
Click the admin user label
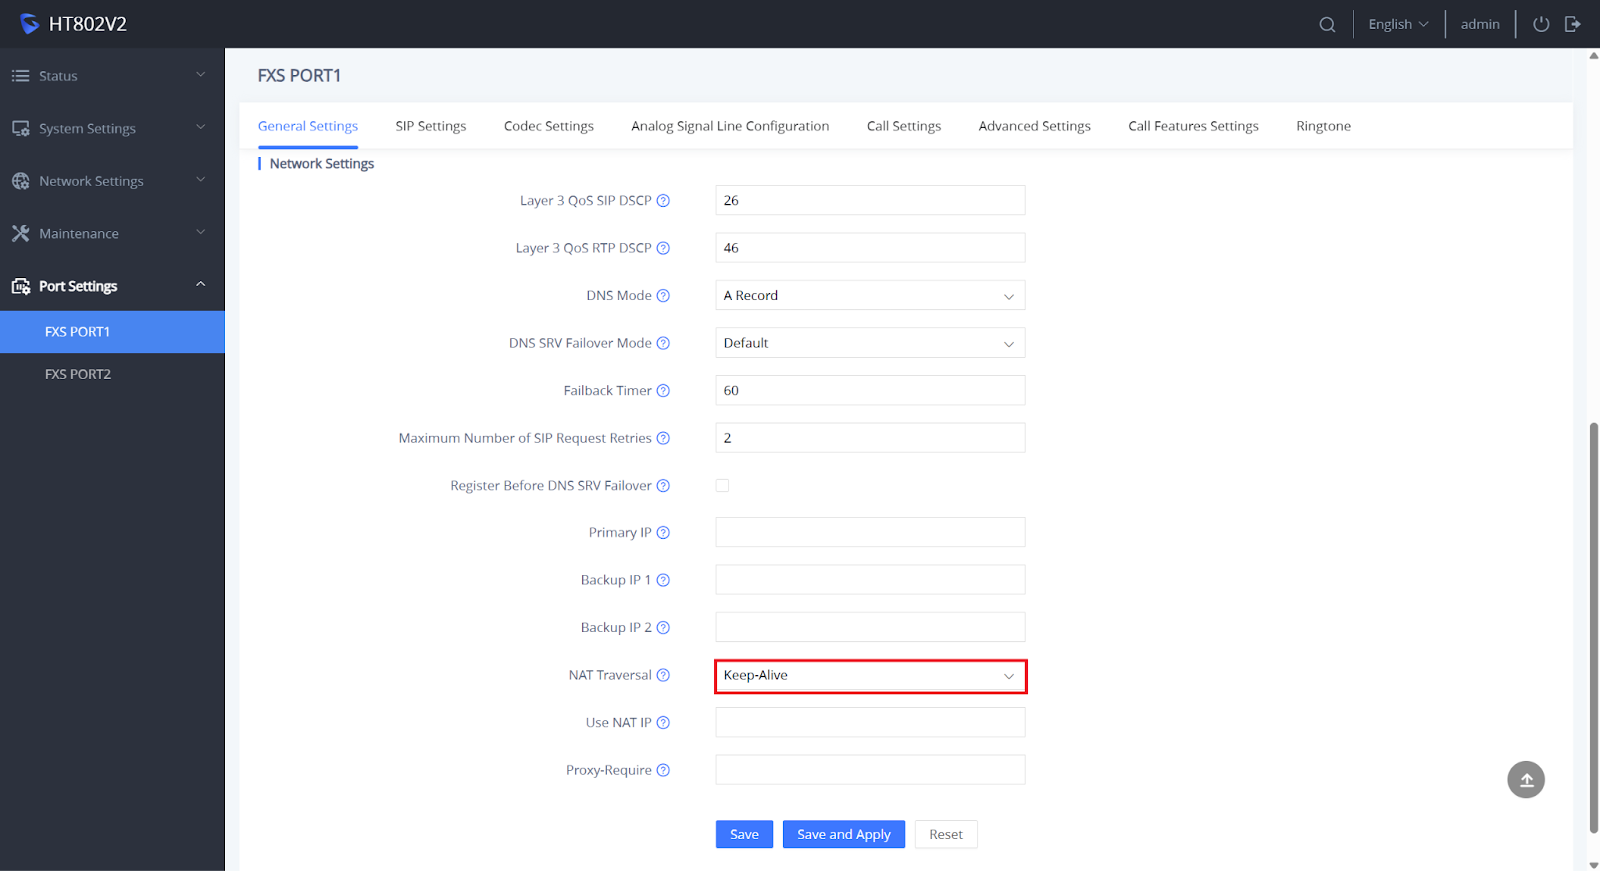click(x=1480, y=24)
